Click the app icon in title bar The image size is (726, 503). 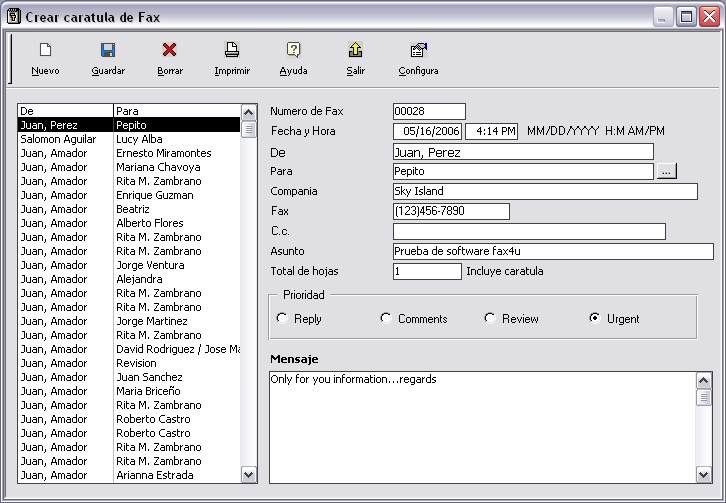pyautogui.click(x=14, y=17)
